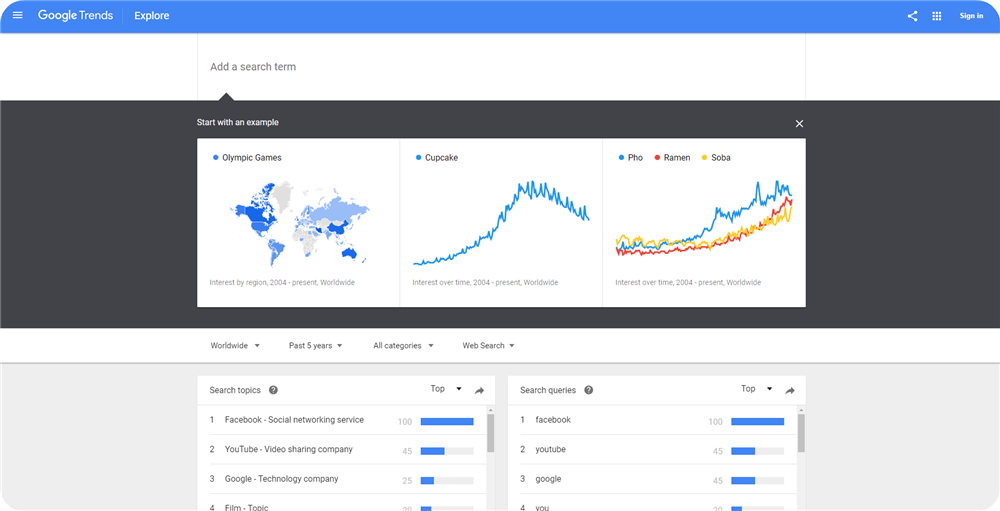Open the Google apps grid
1000x511 pixels.
[936, 16]
